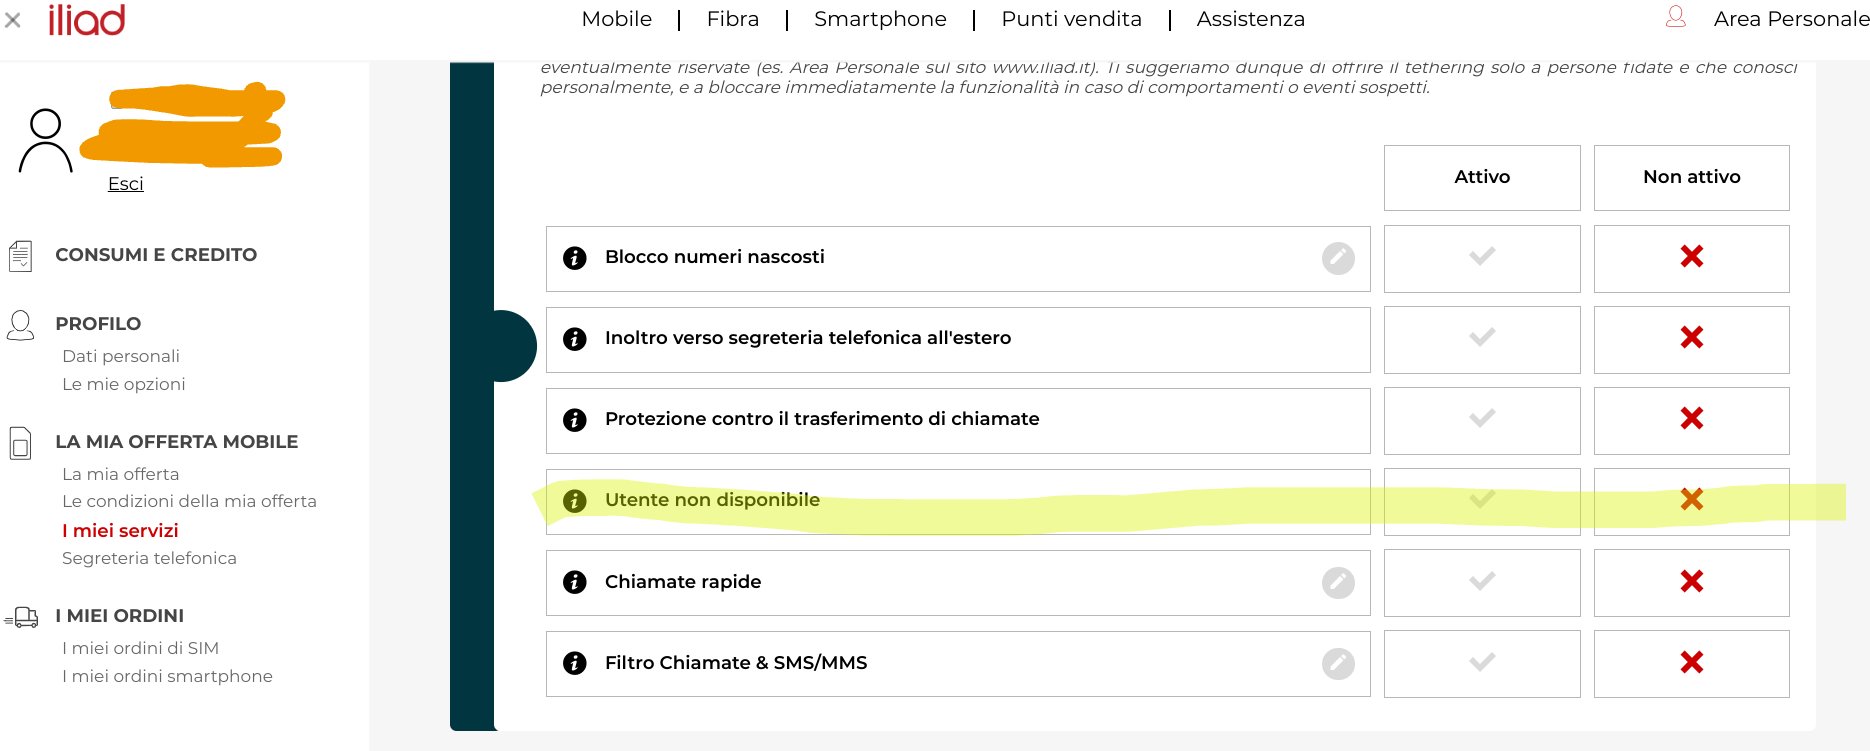The image size is (1870, 751).
Task: Click the Area Personale user icon
Action: pos(1676,17)
